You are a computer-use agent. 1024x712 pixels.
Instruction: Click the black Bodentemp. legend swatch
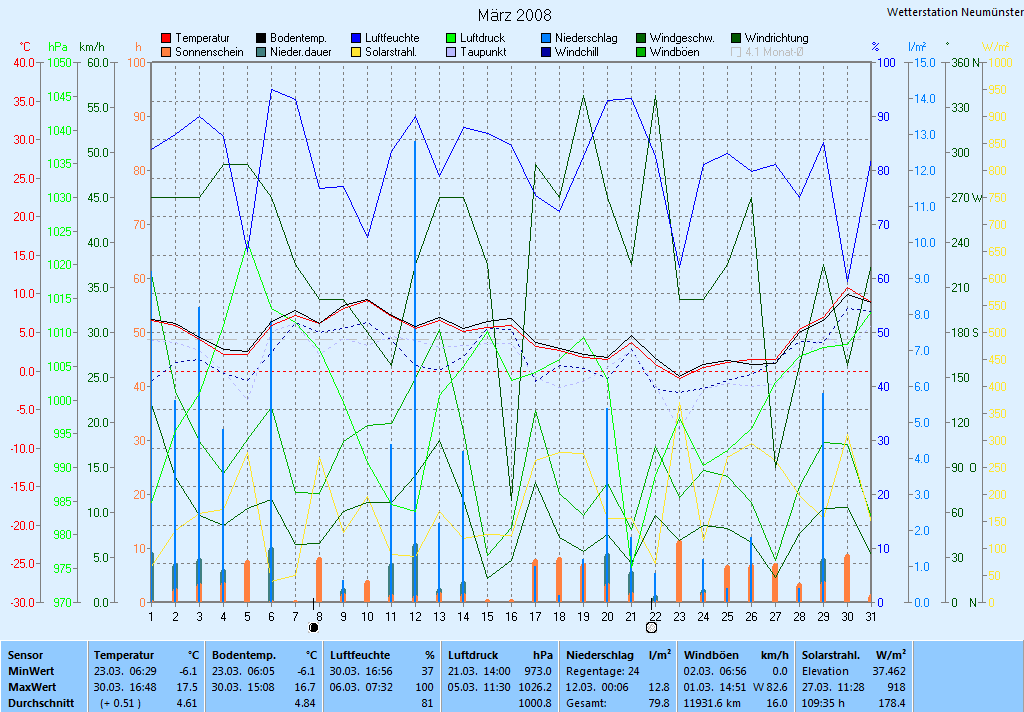coord(261,39)
